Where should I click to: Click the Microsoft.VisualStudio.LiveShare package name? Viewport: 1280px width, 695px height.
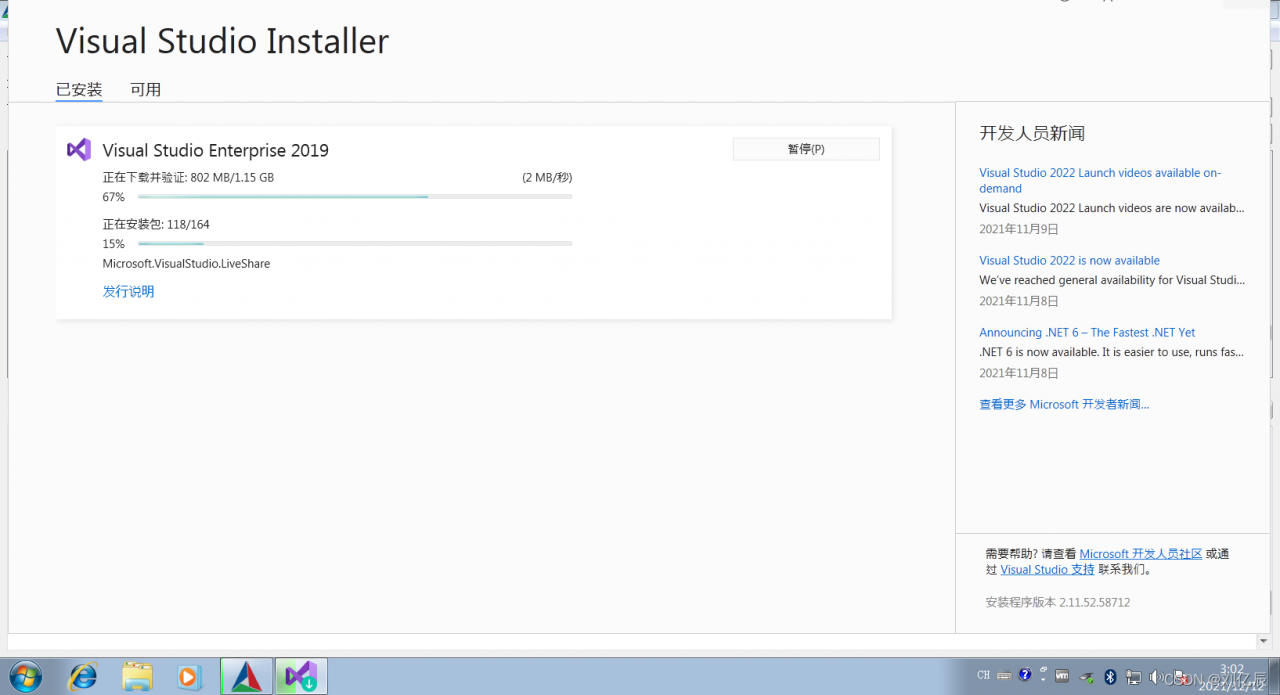click(x=186, y=264)
